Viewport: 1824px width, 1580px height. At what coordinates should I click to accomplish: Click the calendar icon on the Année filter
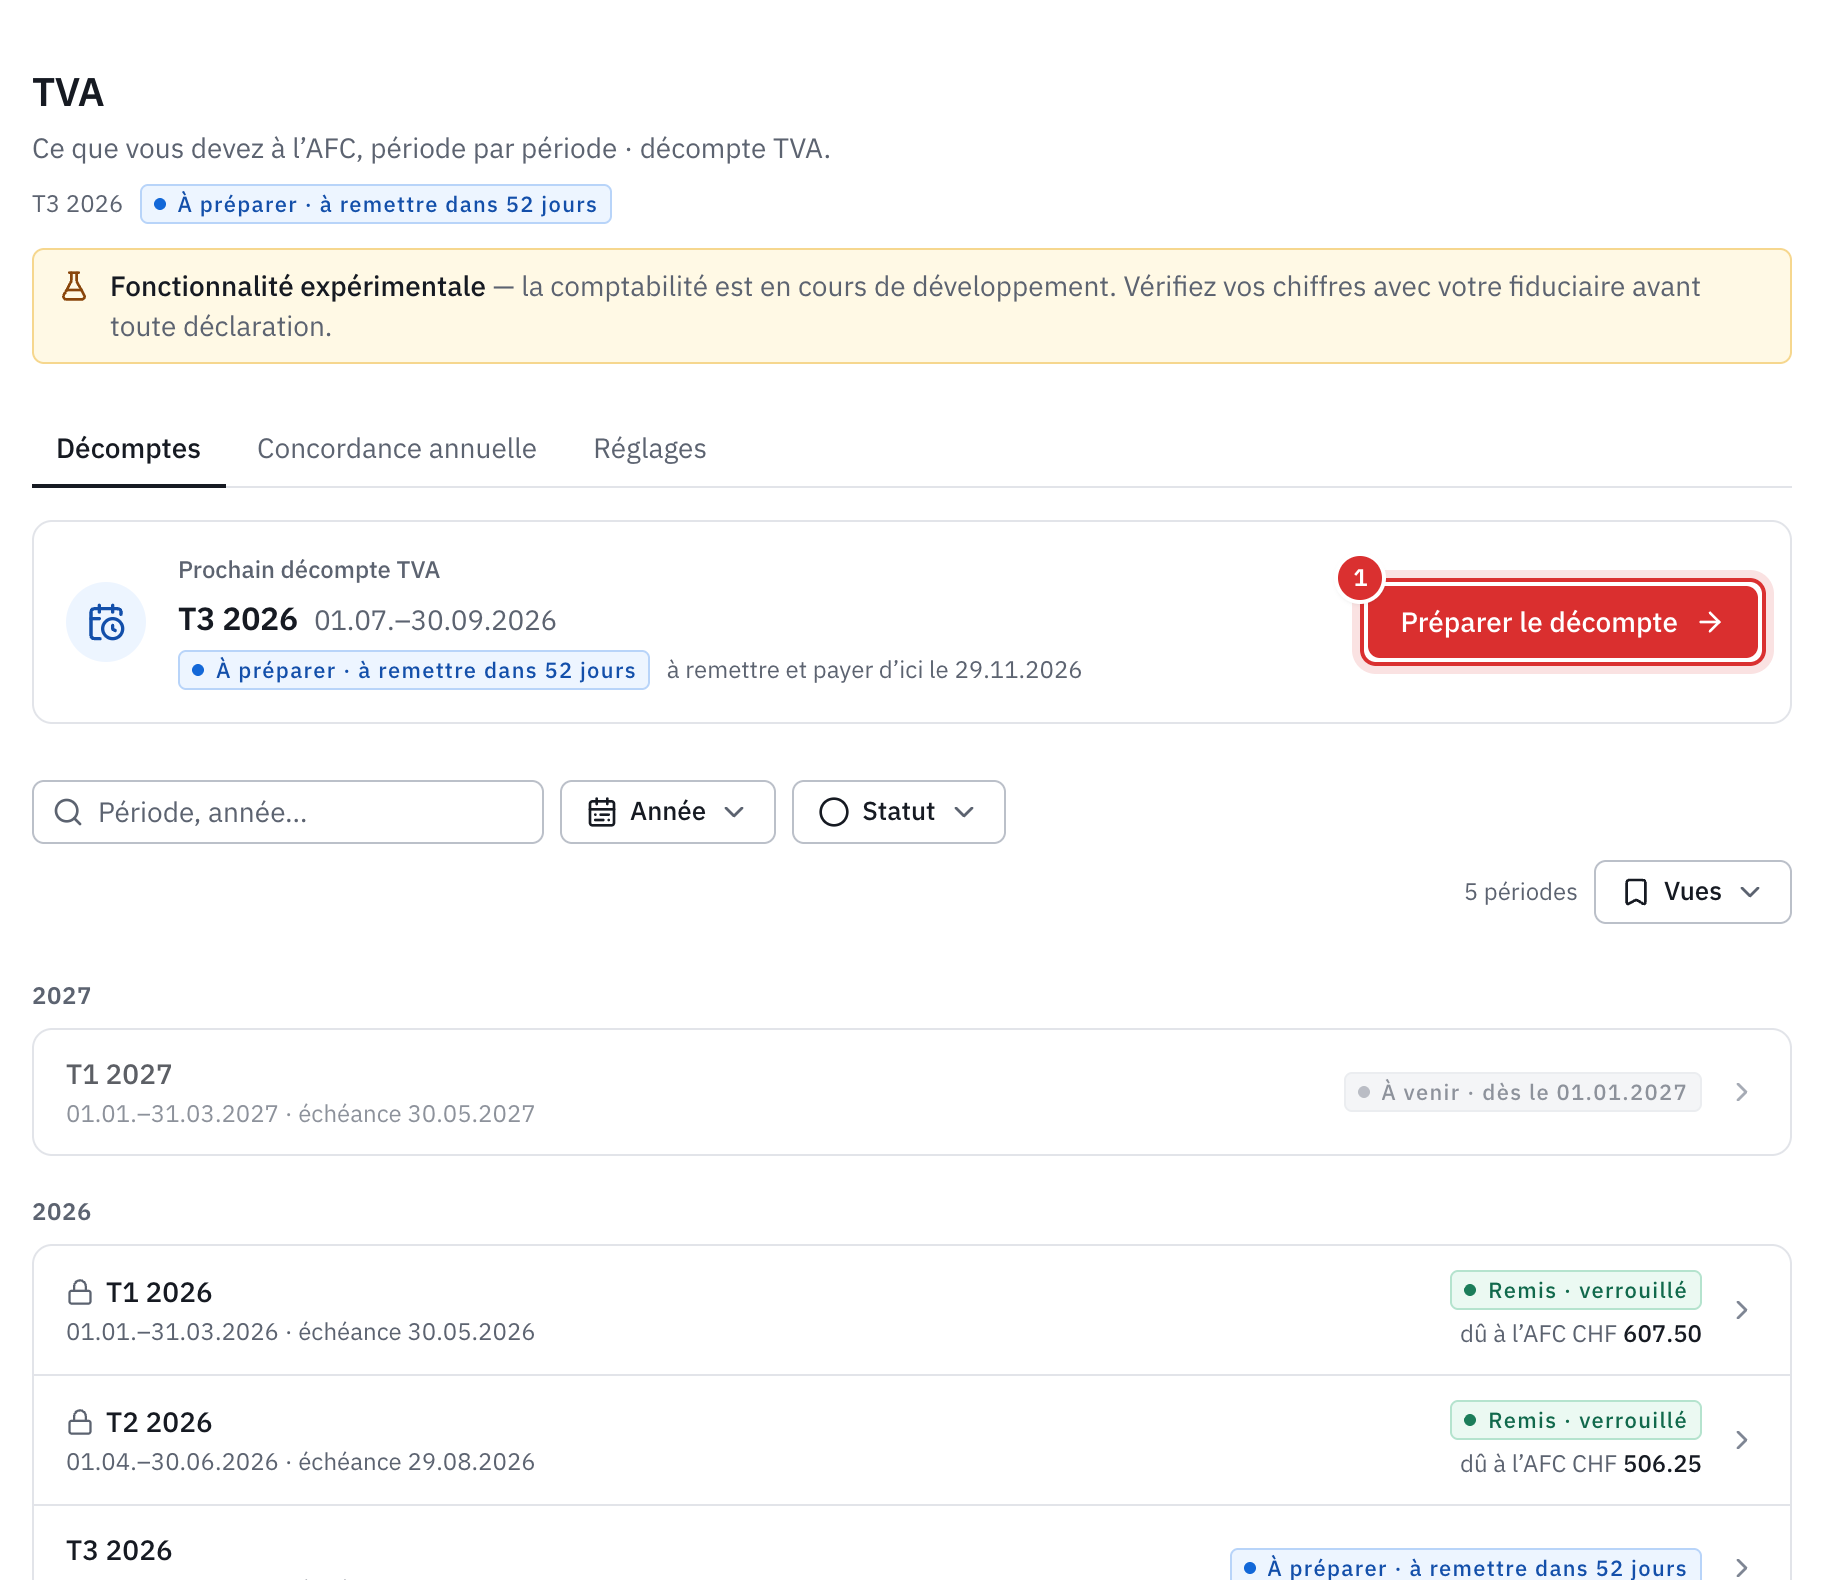coord(602,812)
